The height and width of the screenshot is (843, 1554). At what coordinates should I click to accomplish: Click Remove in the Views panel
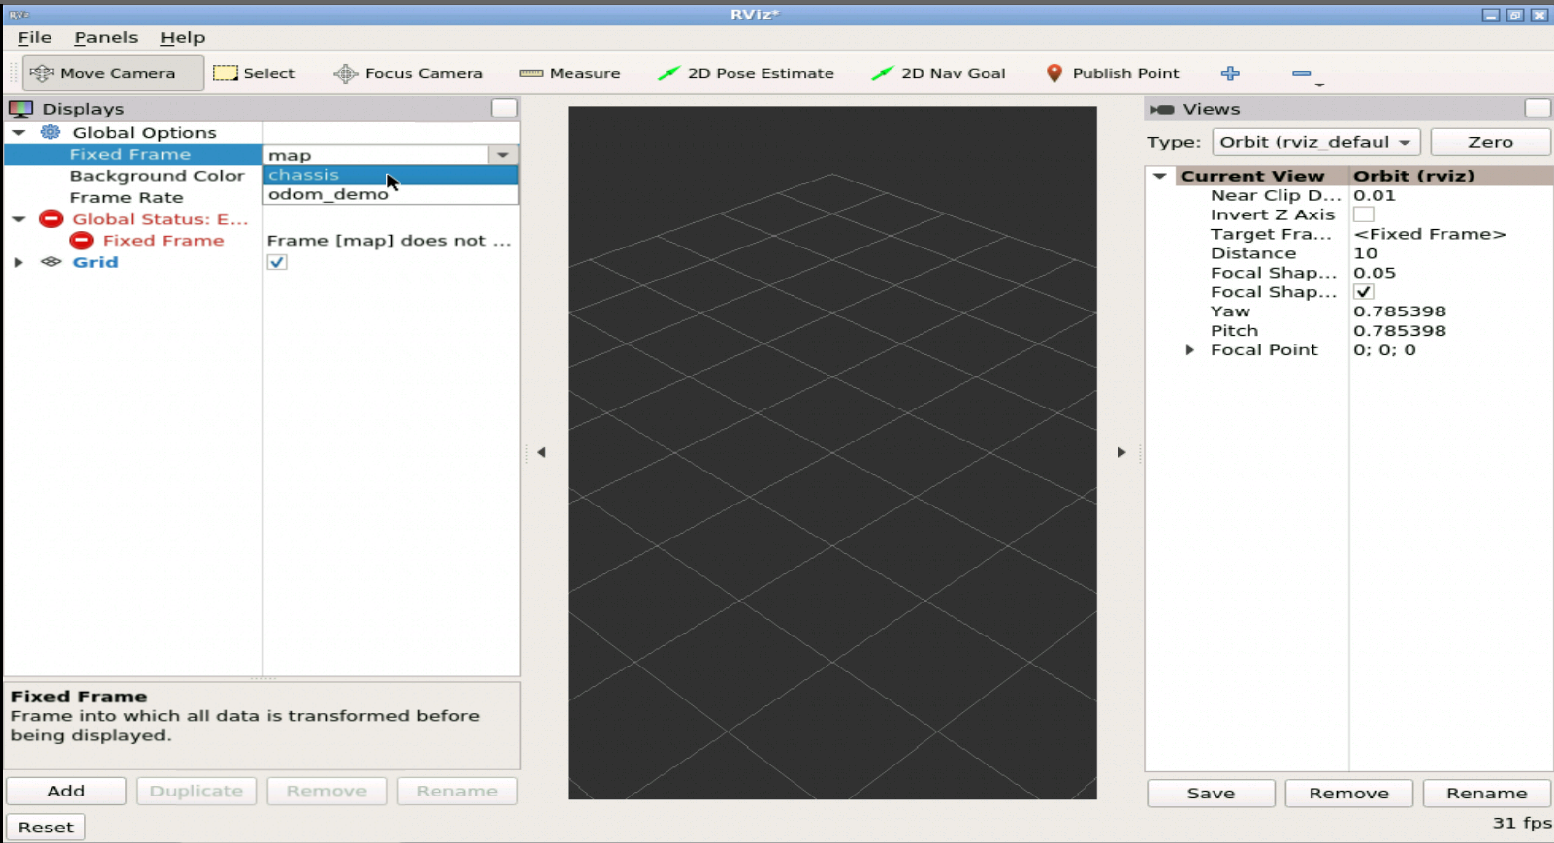tap(1349, 793)
